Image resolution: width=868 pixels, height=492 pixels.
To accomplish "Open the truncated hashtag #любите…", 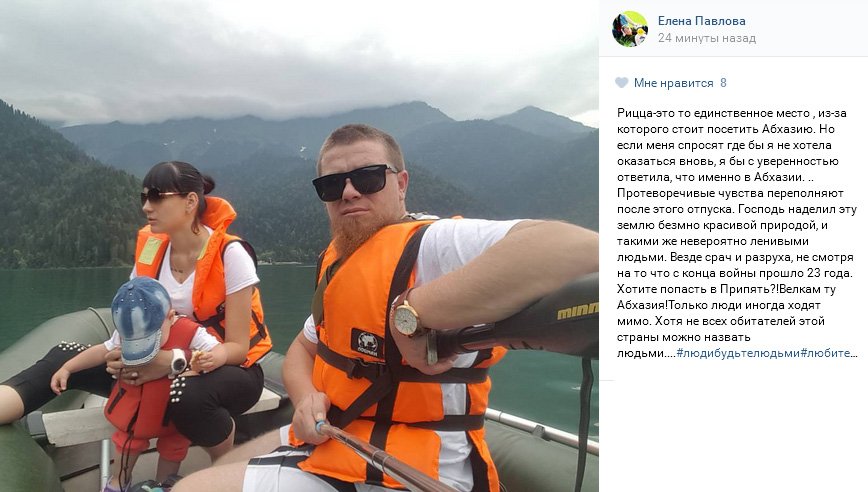I will click(829, 353).
